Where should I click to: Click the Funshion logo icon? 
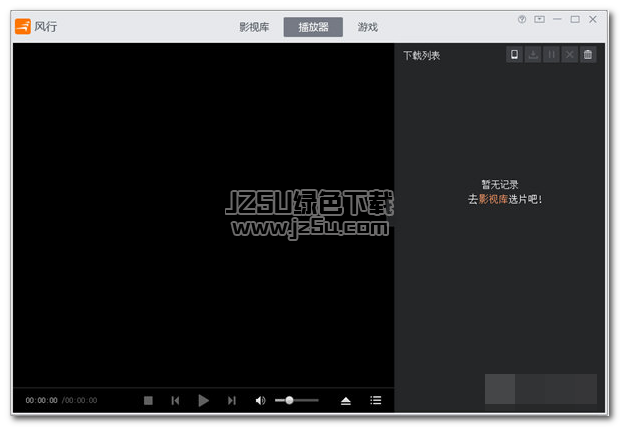pyautogui.click(x=23, y=26)
